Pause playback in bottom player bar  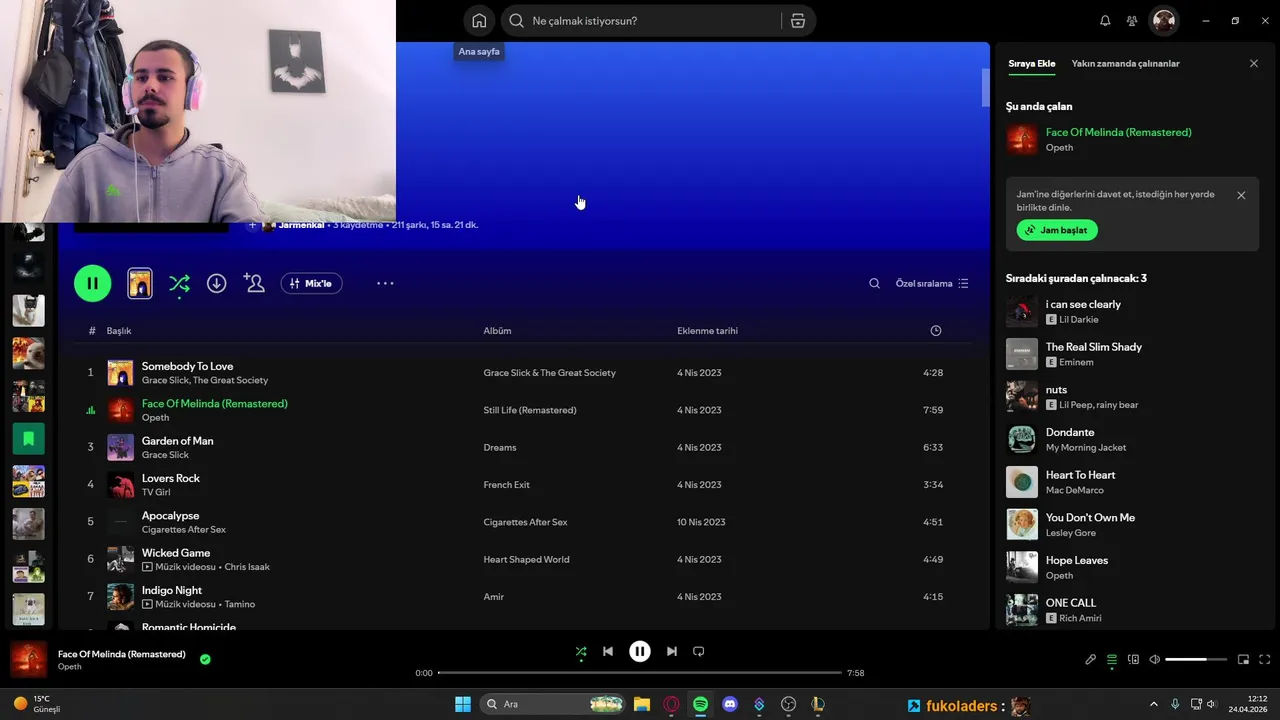[x=640, y=652]
